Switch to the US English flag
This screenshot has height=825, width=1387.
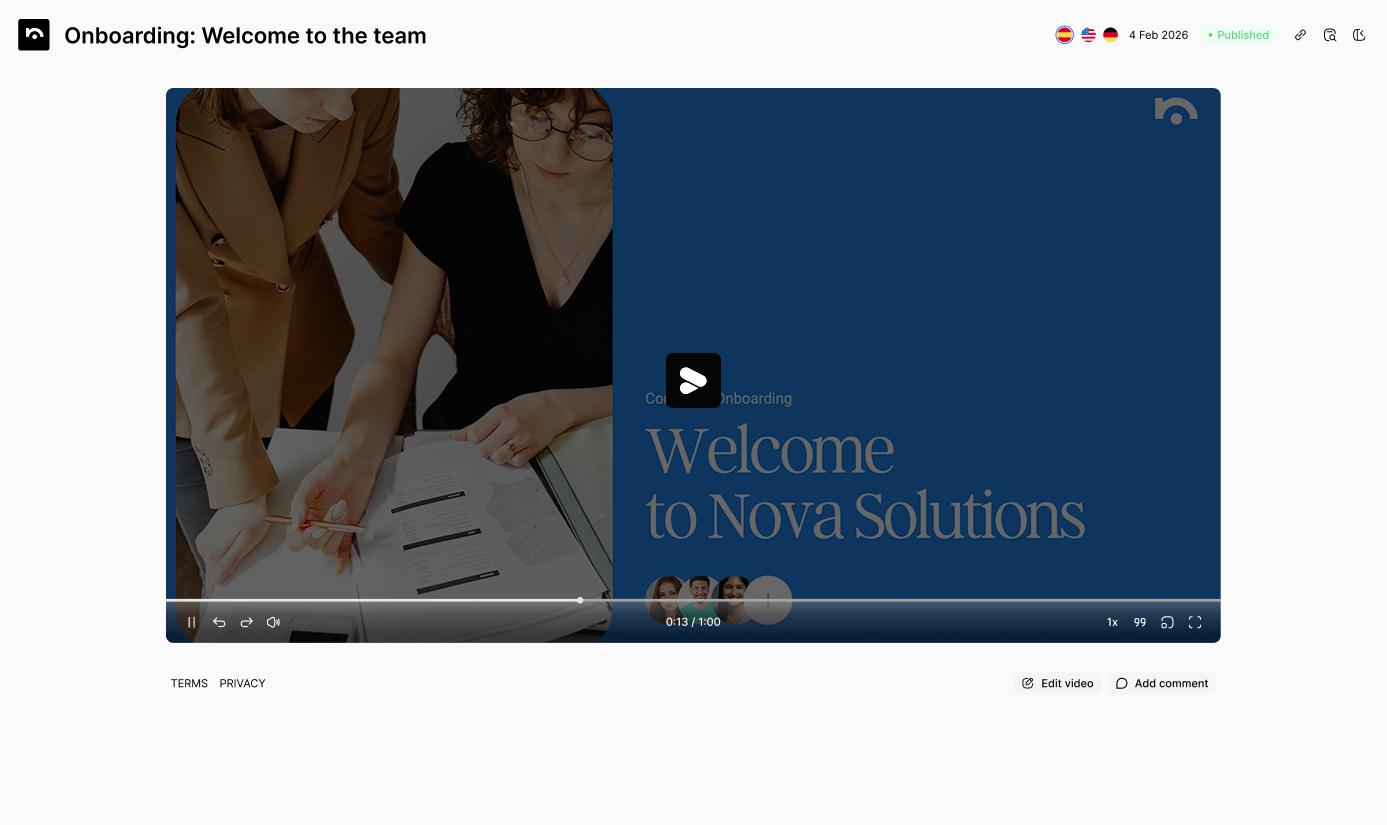(1088, 35)
